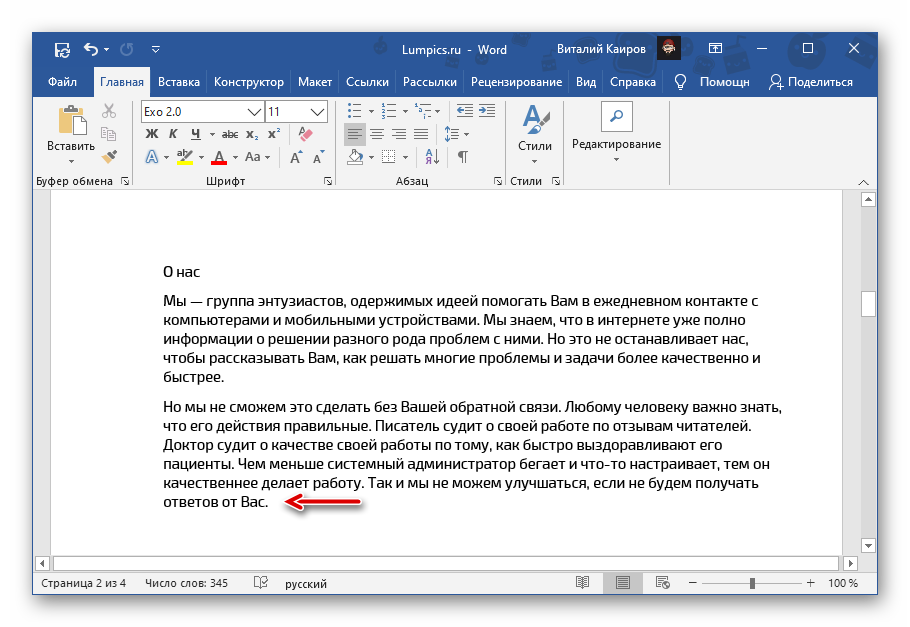Click the Помощн lightbulb search
Screen dimensions: 910x627
712,82
